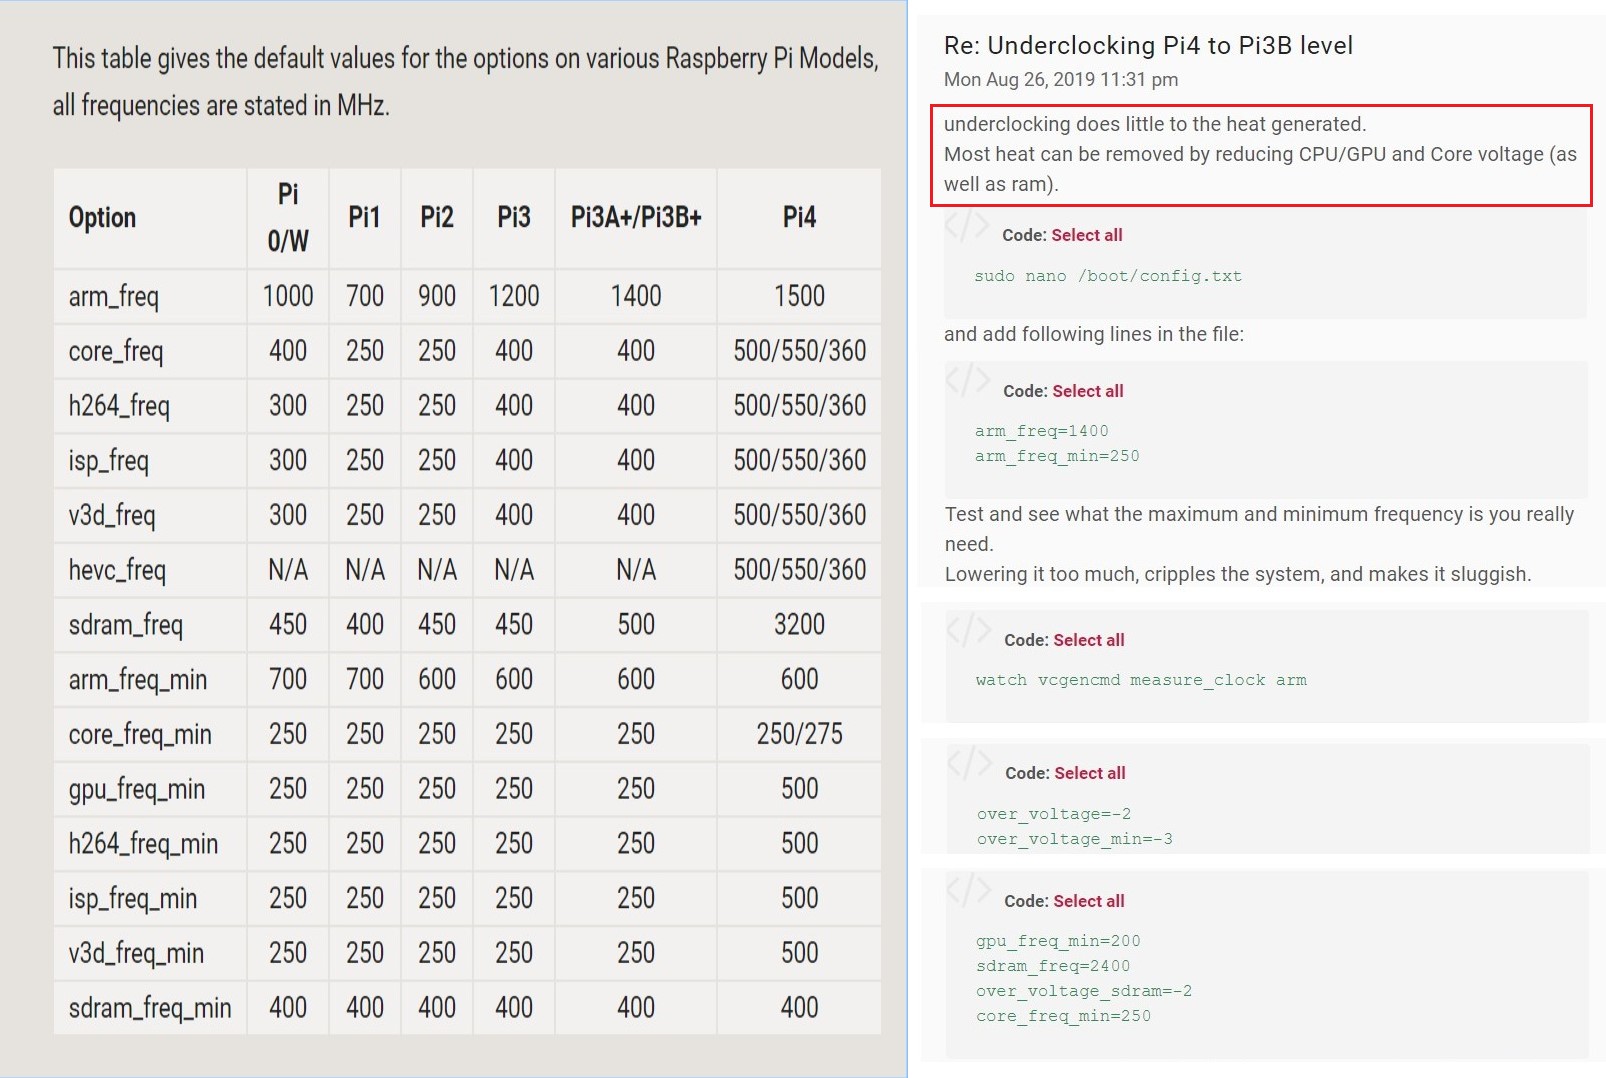
Task: Click the code icon beside the sudo nano block
Action: click(966, 227)
